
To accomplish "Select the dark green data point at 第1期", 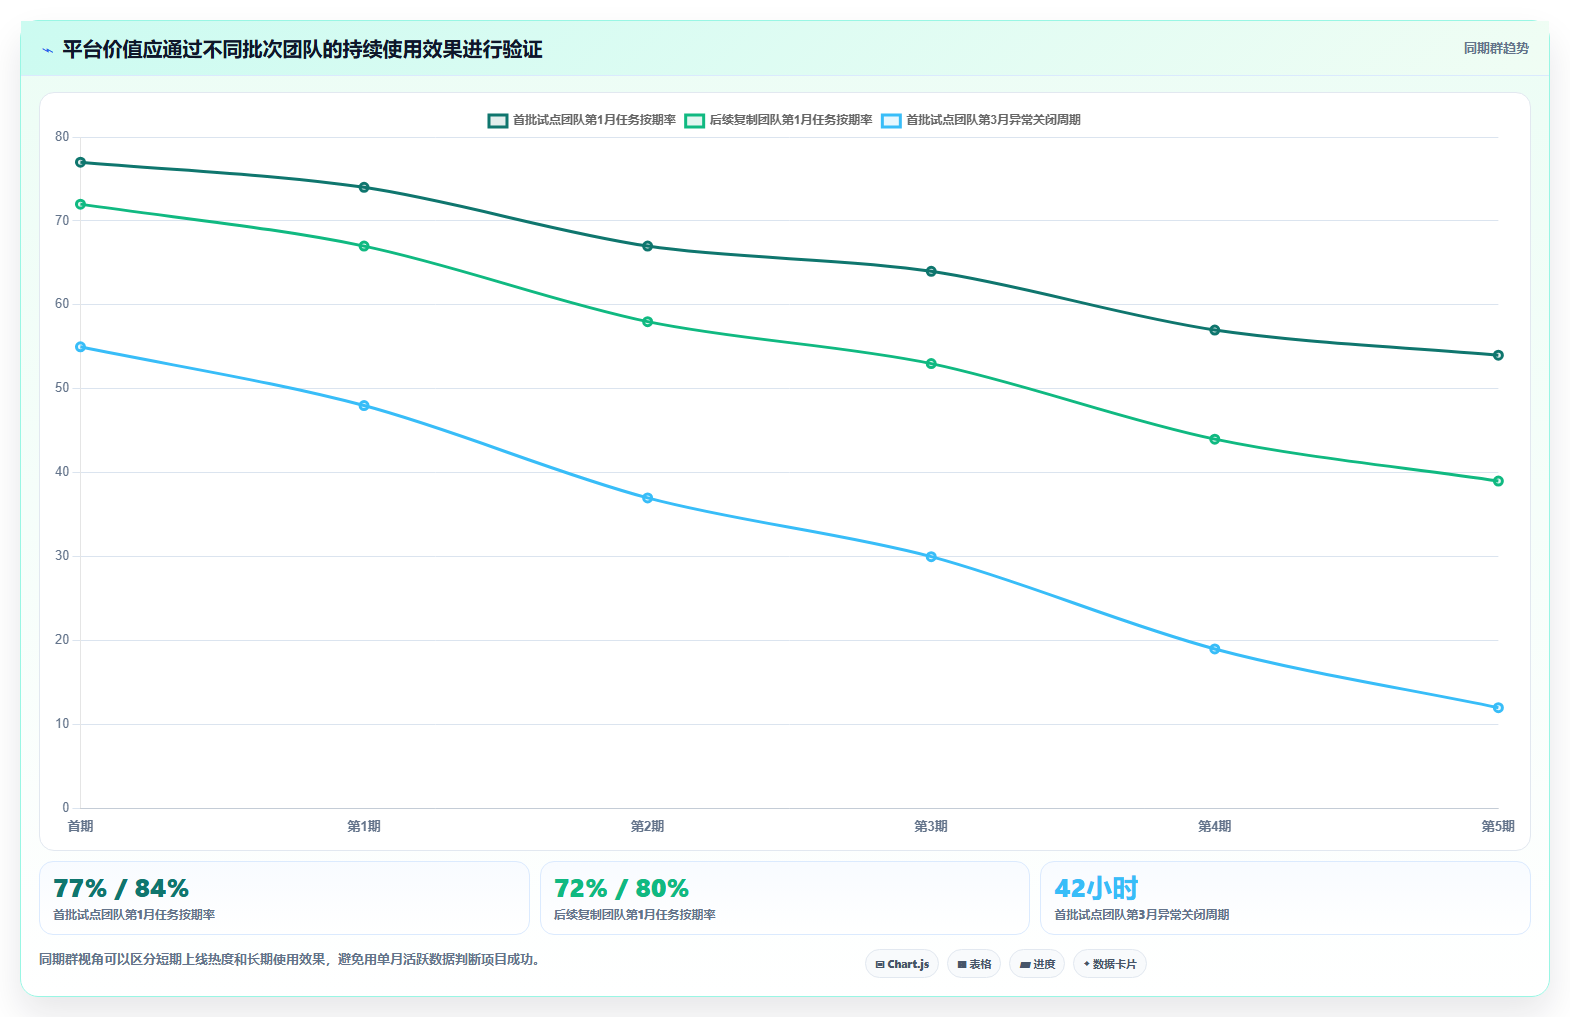I will pyautogui.click(x=364, y=187).
